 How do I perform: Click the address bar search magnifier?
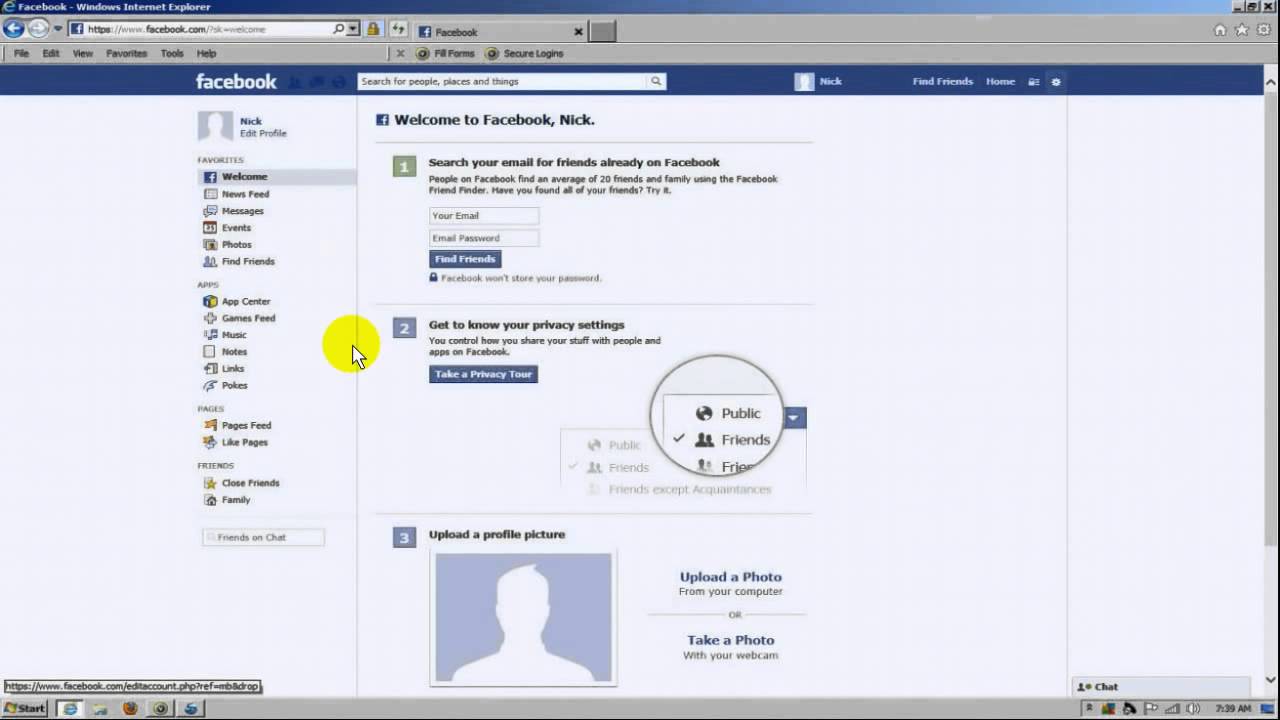click(339, 29)
